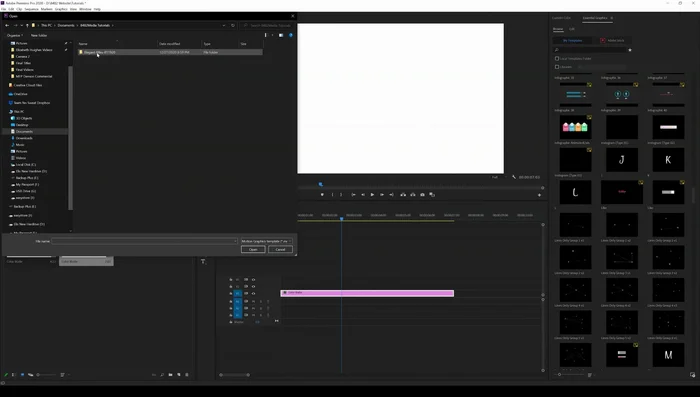Step back one frame in Program monitor
700x397 pixels.
pyautogui.click(x=363, y=195)
